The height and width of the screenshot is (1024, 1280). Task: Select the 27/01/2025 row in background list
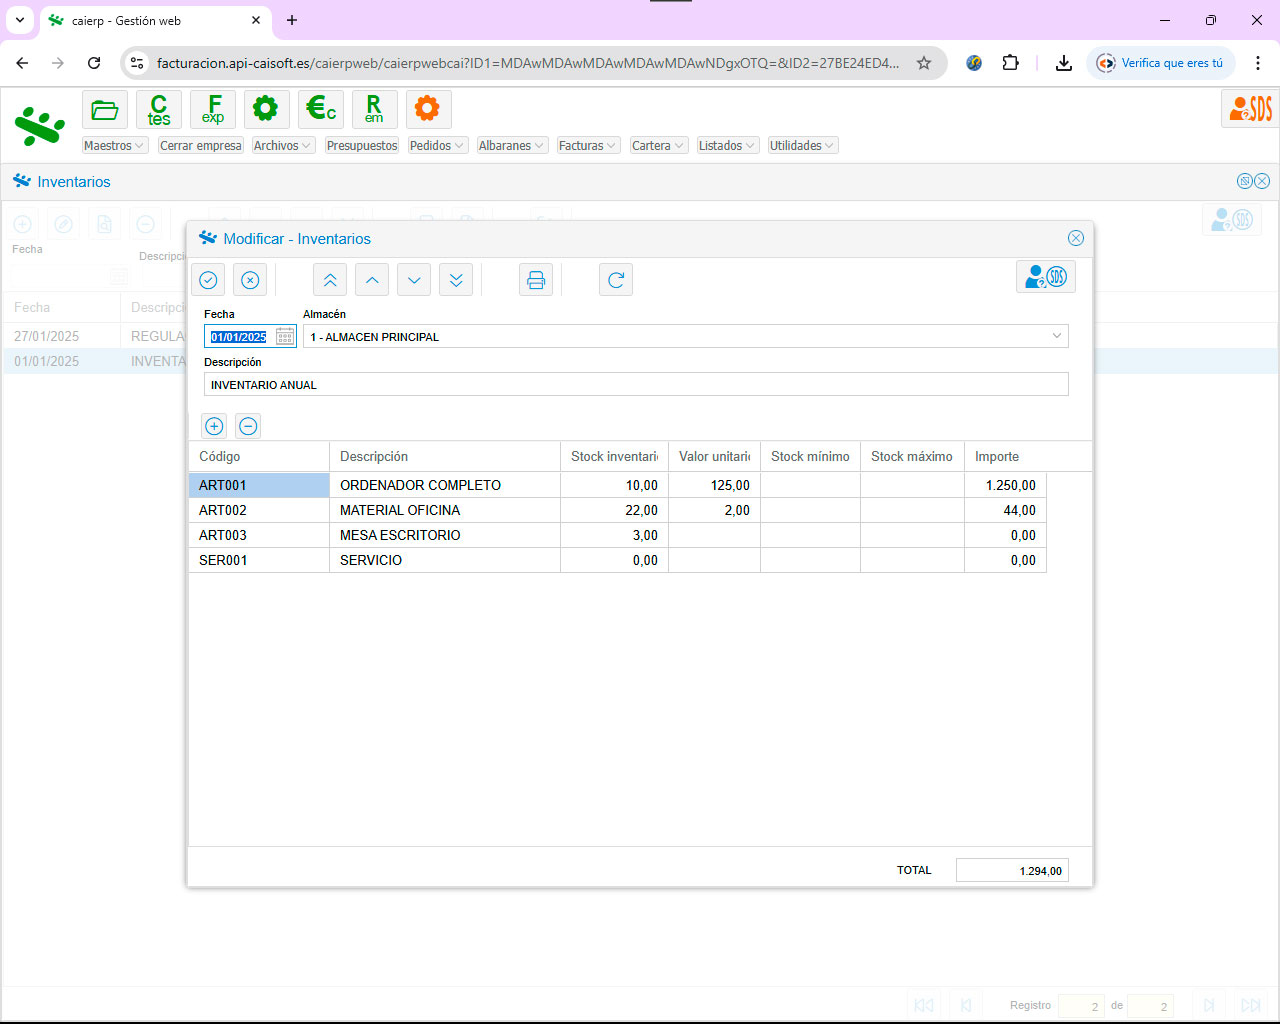tap(94, 336)
